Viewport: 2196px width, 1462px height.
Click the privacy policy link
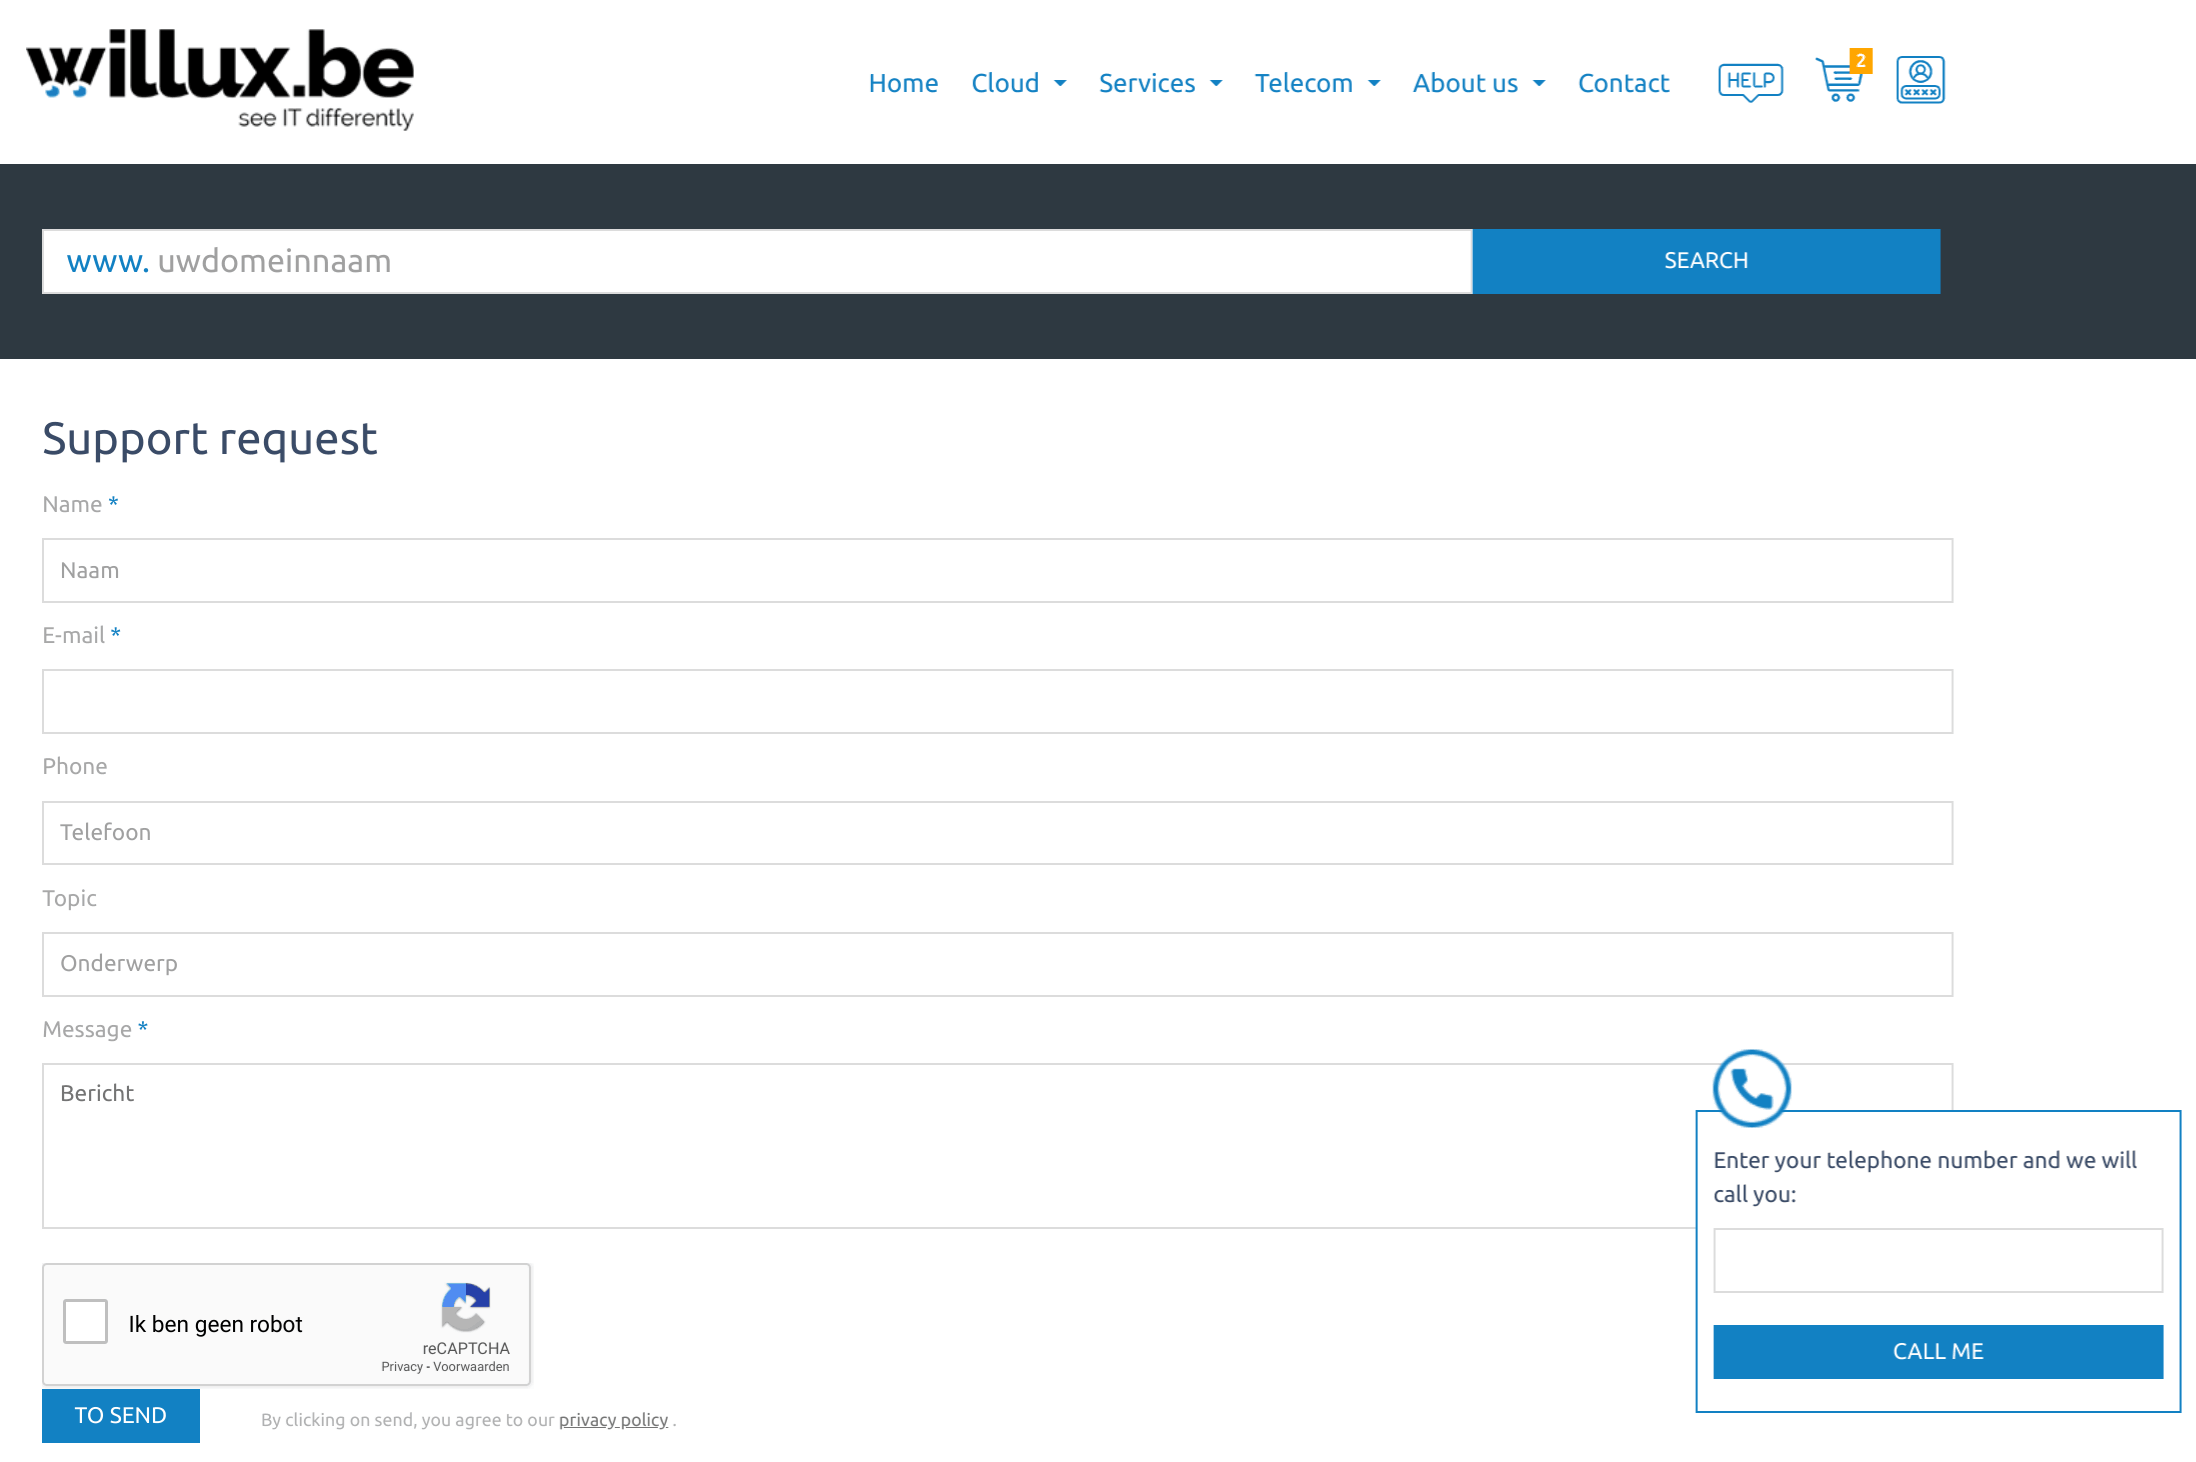point(612,1420)
